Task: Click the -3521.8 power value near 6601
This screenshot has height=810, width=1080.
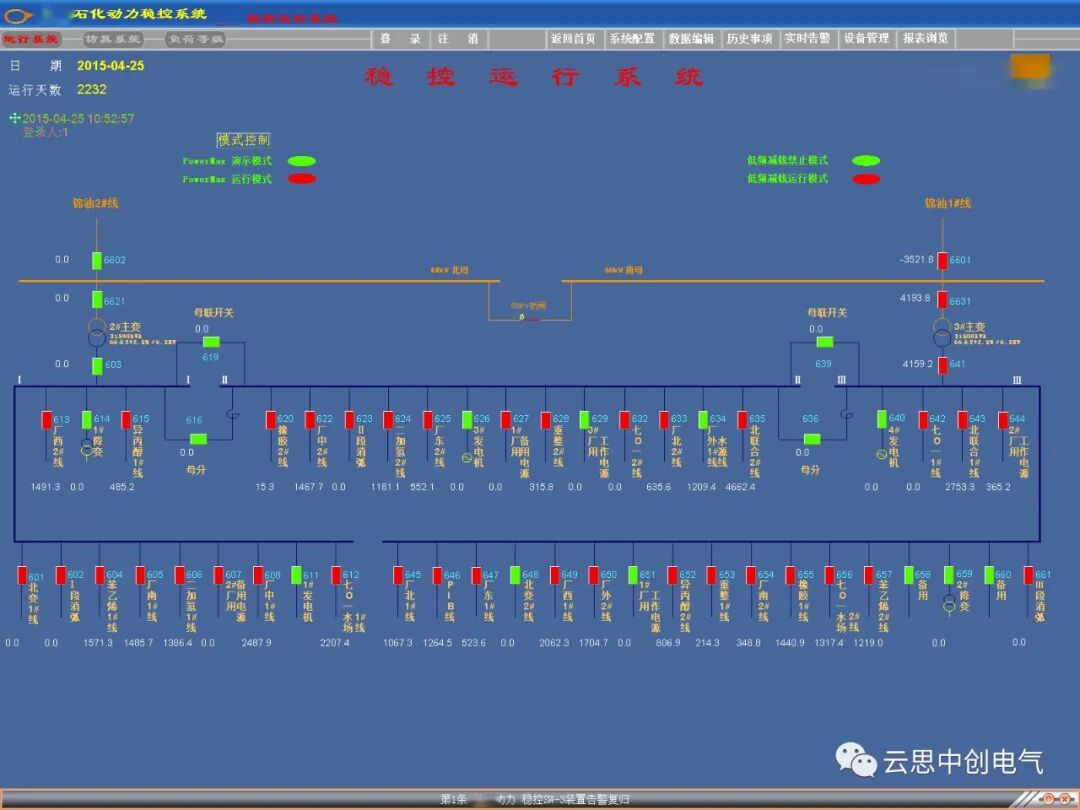Action: [916, 260]
